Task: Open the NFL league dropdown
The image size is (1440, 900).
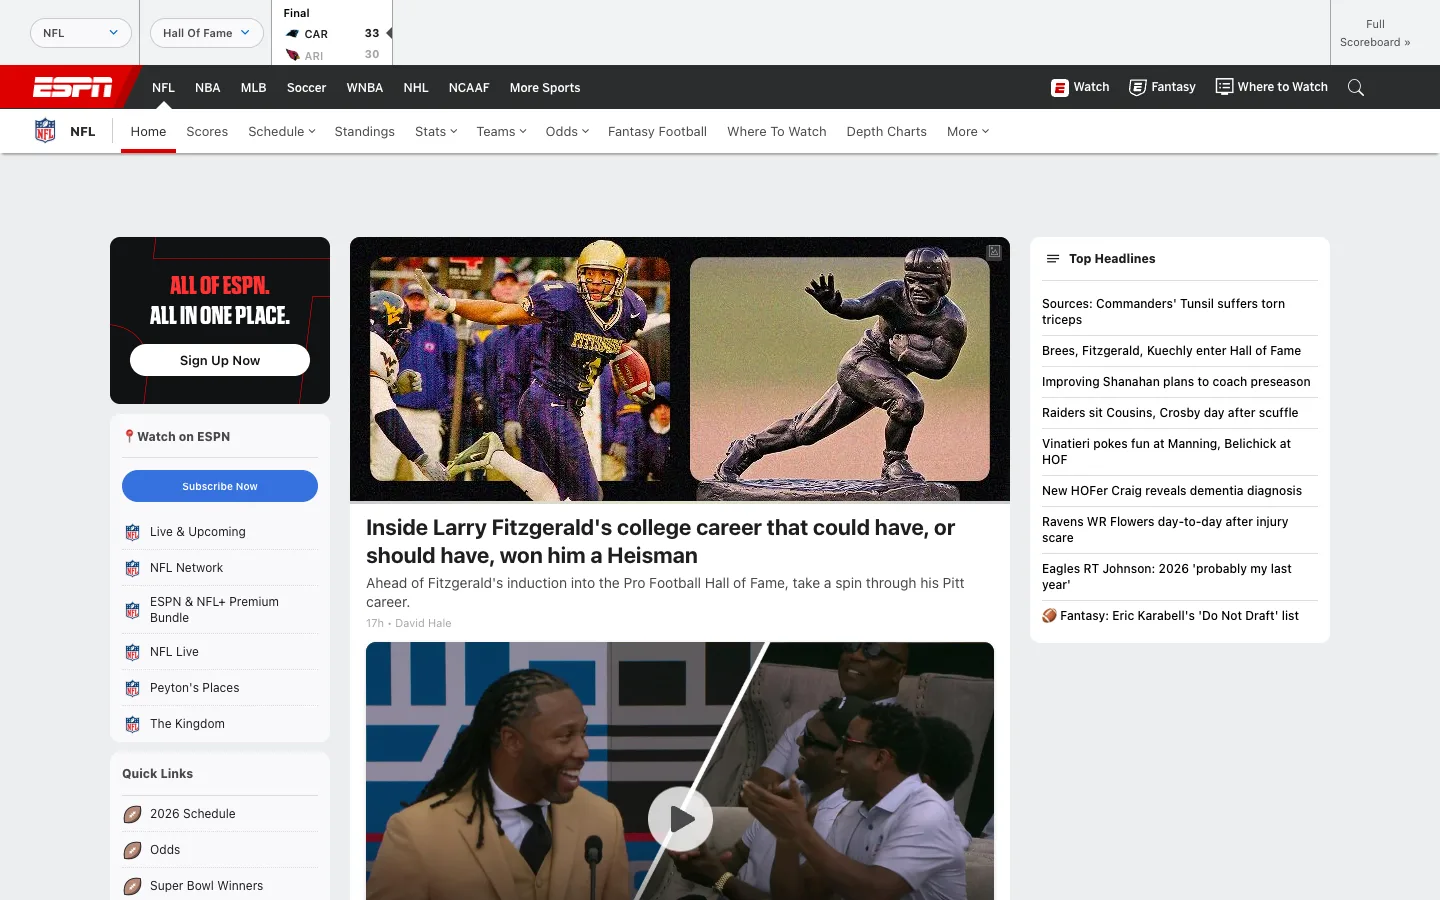Action: click(81, 33)
